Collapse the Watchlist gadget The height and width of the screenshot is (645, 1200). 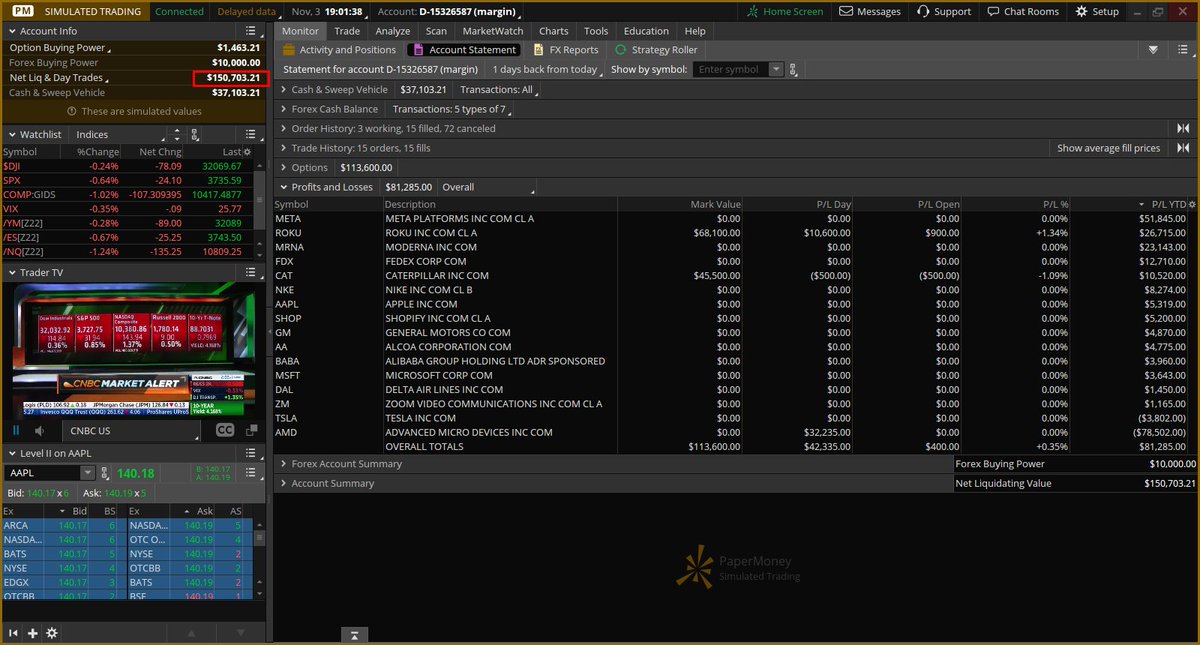10,134
